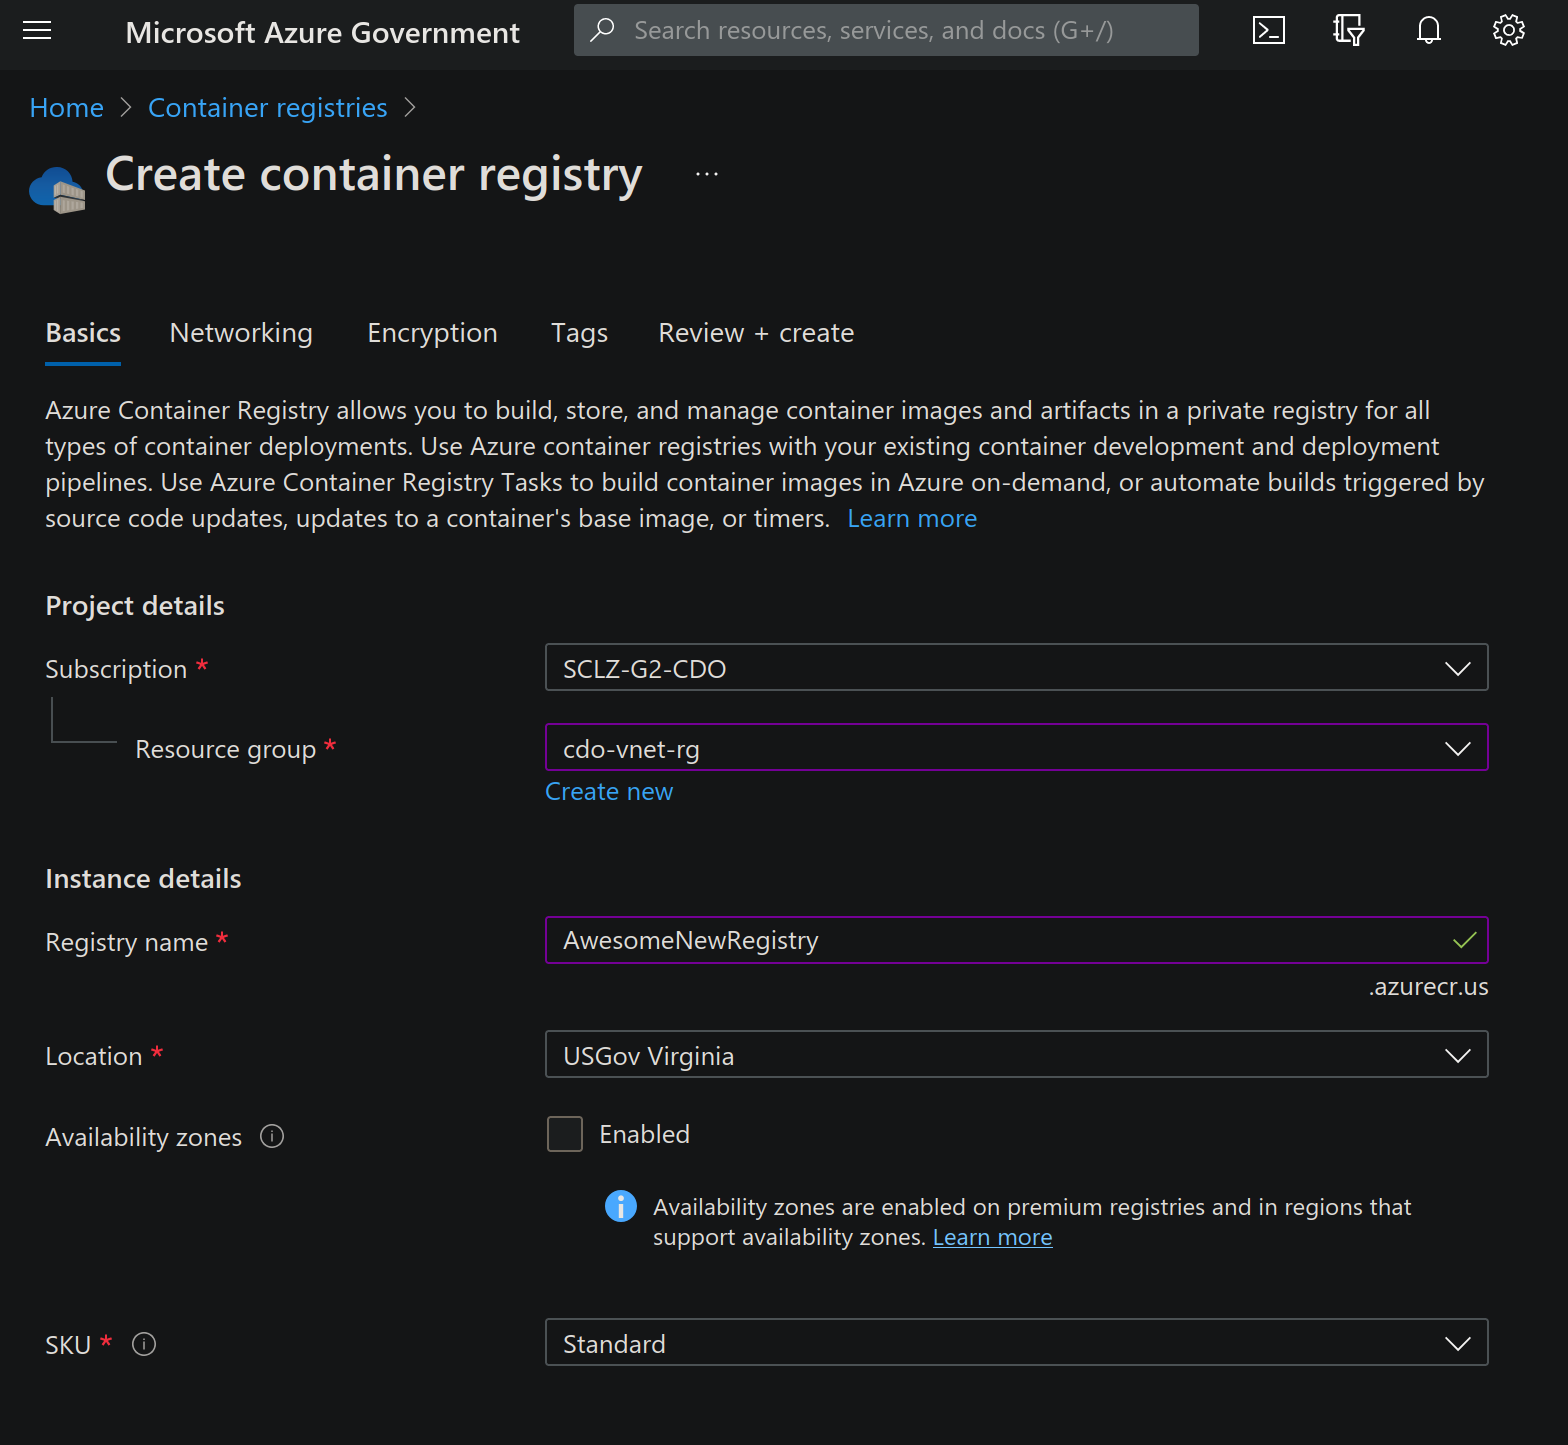Expand the Subscription dropdown
Viewport: 1568px width, 1445px height.
(1016, 667)
